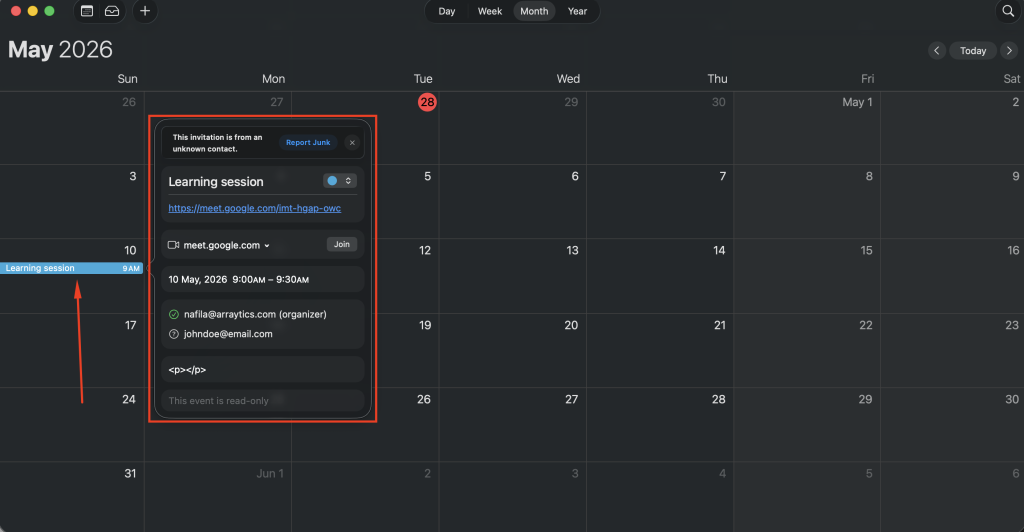
Task: Expand the meet.google.com dropdown chevron
Action: [x=267, y=245]
